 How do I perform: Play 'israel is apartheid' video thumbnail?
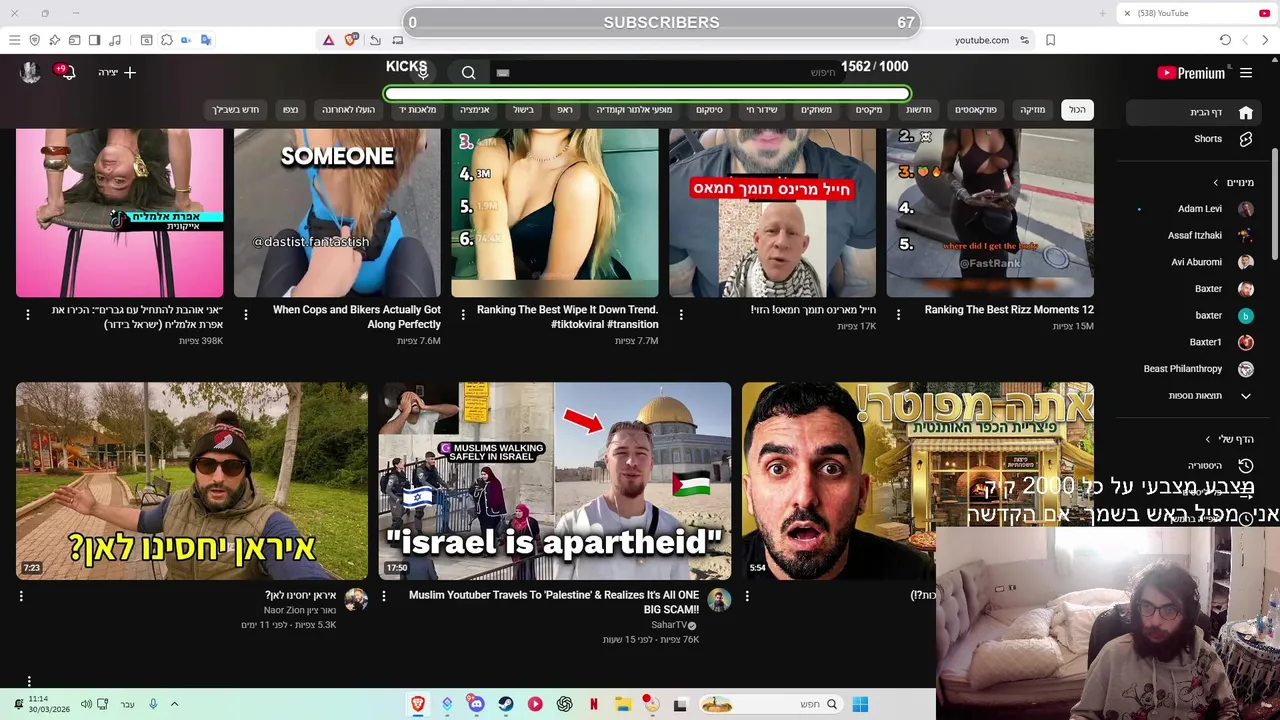coord(555,481)
